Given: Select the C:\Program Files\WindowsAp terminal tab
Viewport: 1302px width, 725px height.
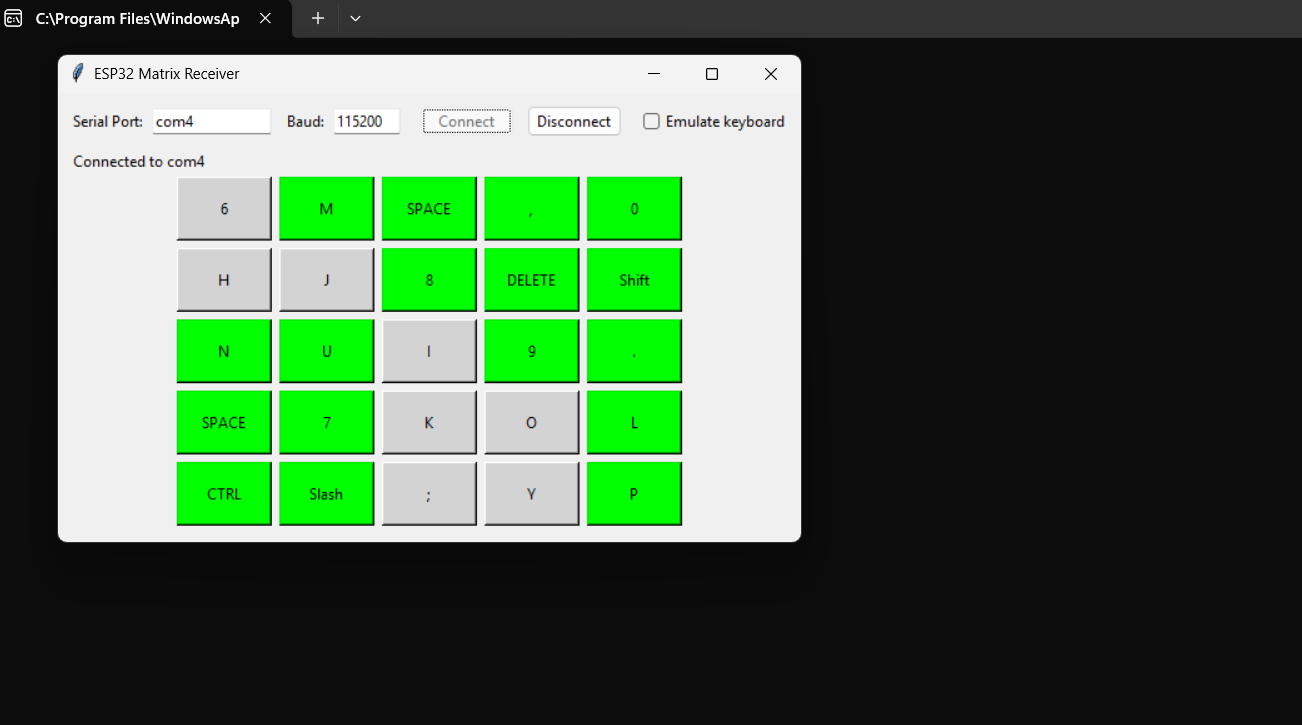Looking at the screenshot, I should click(137, 18).
